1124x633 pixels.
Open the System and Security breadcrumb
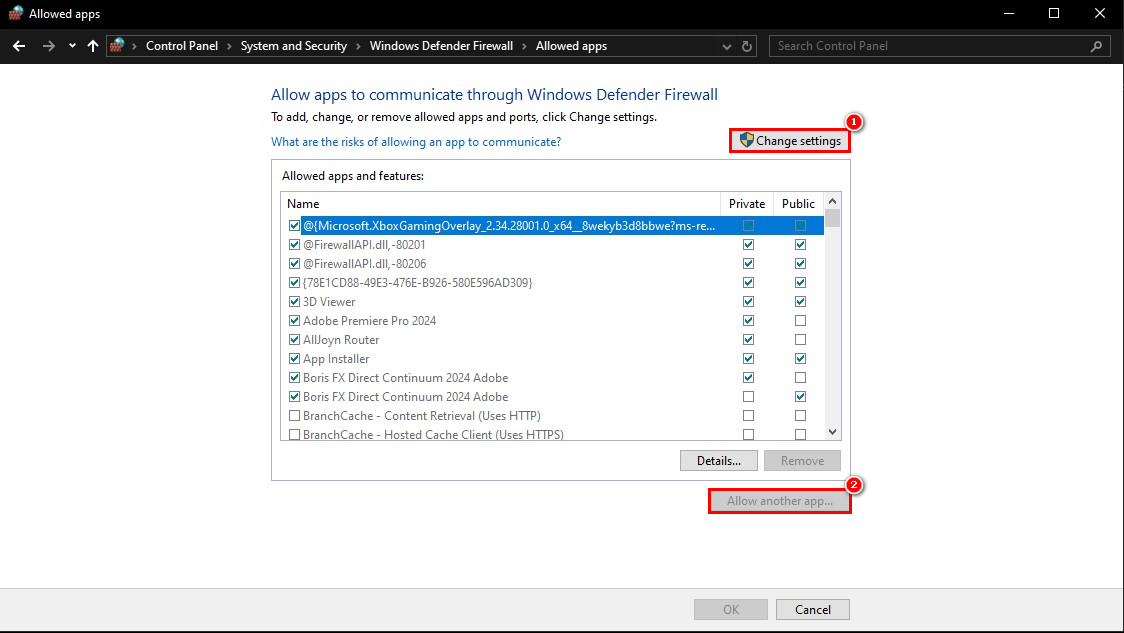tap(294, 46)
